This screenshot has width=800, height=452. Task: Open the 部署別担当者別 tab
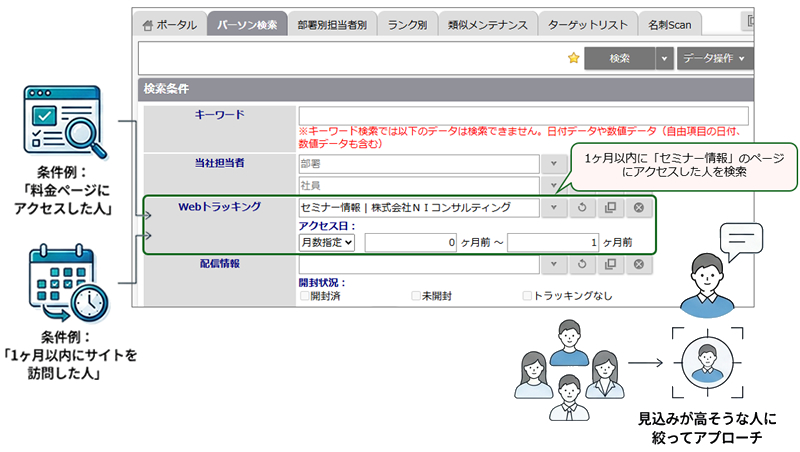[x=332, y=24]
